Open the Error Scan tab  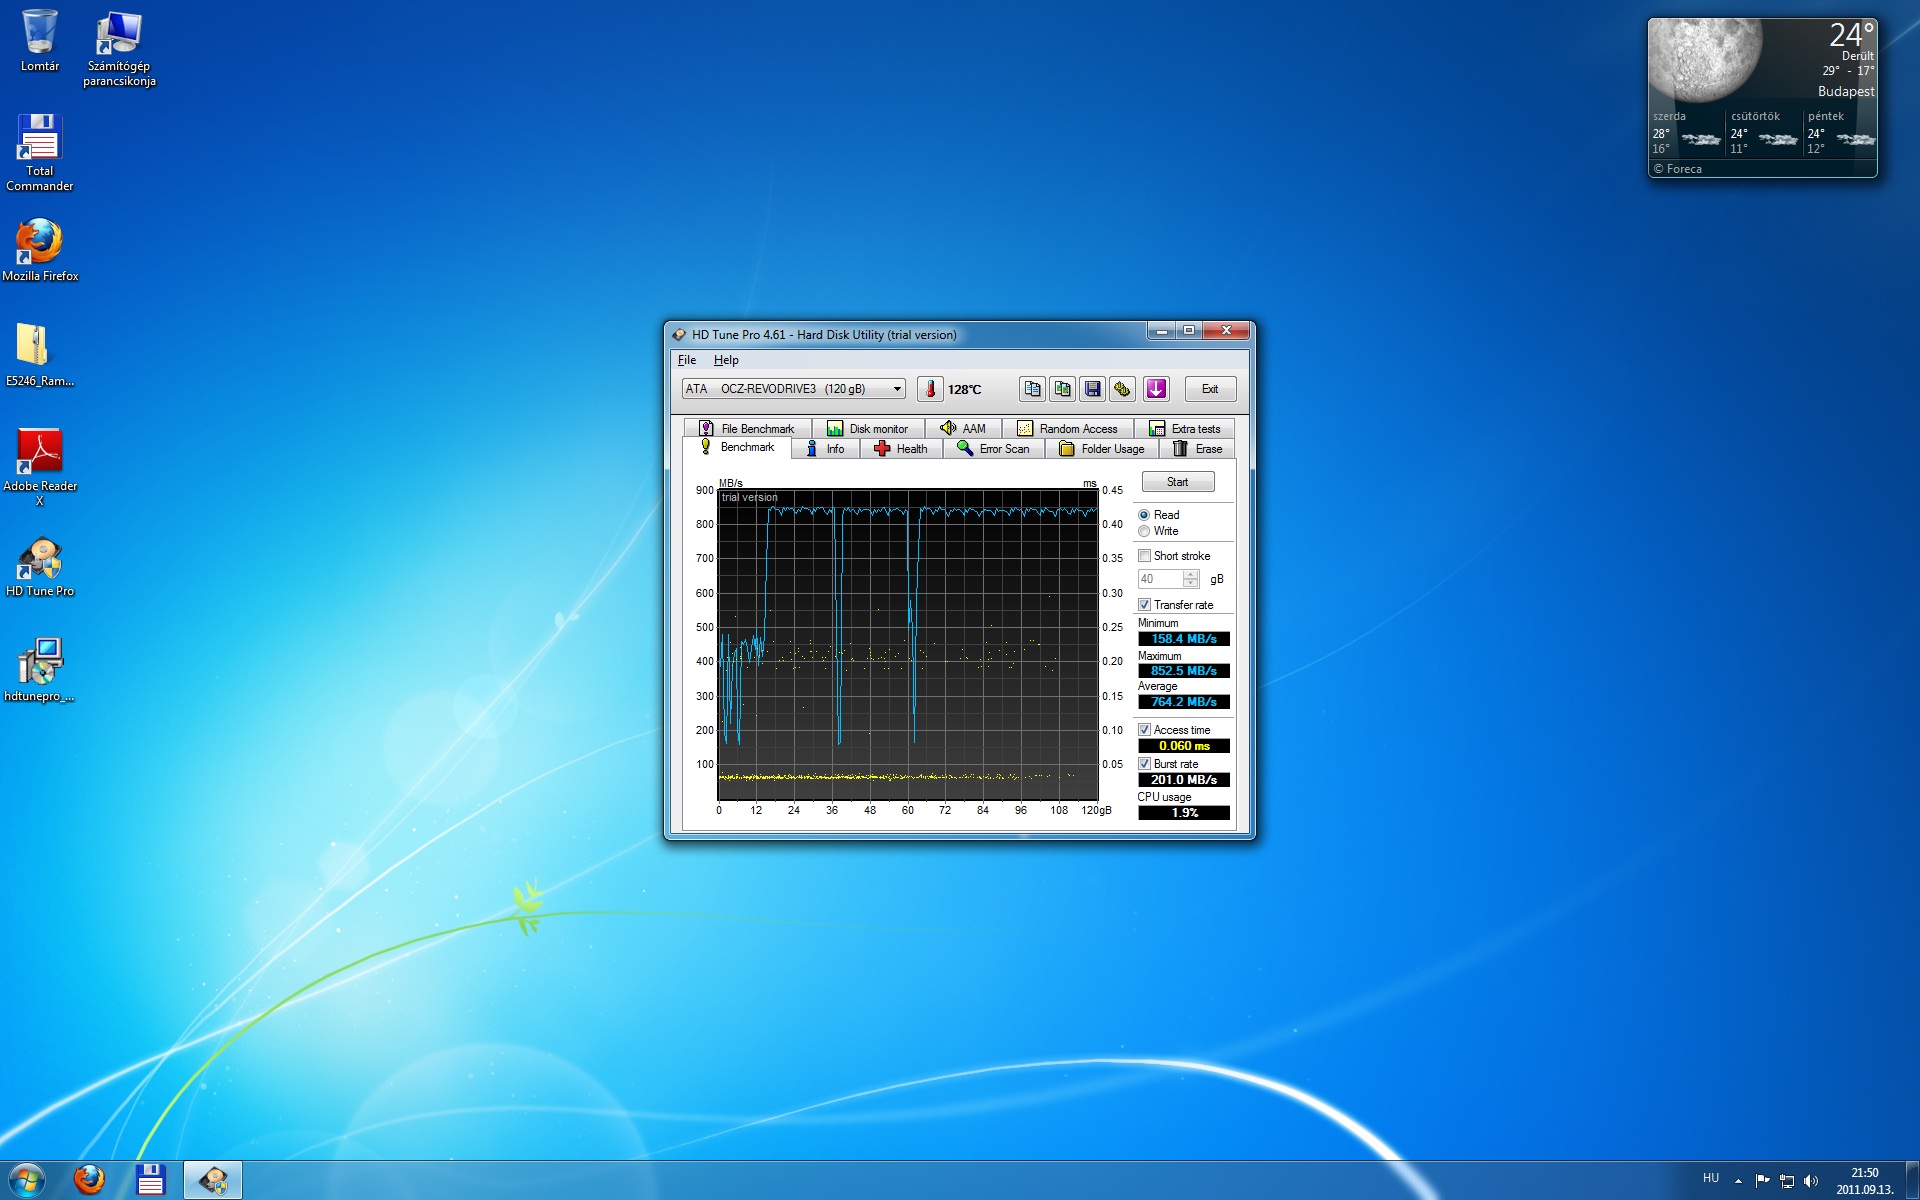pos(993,449)
